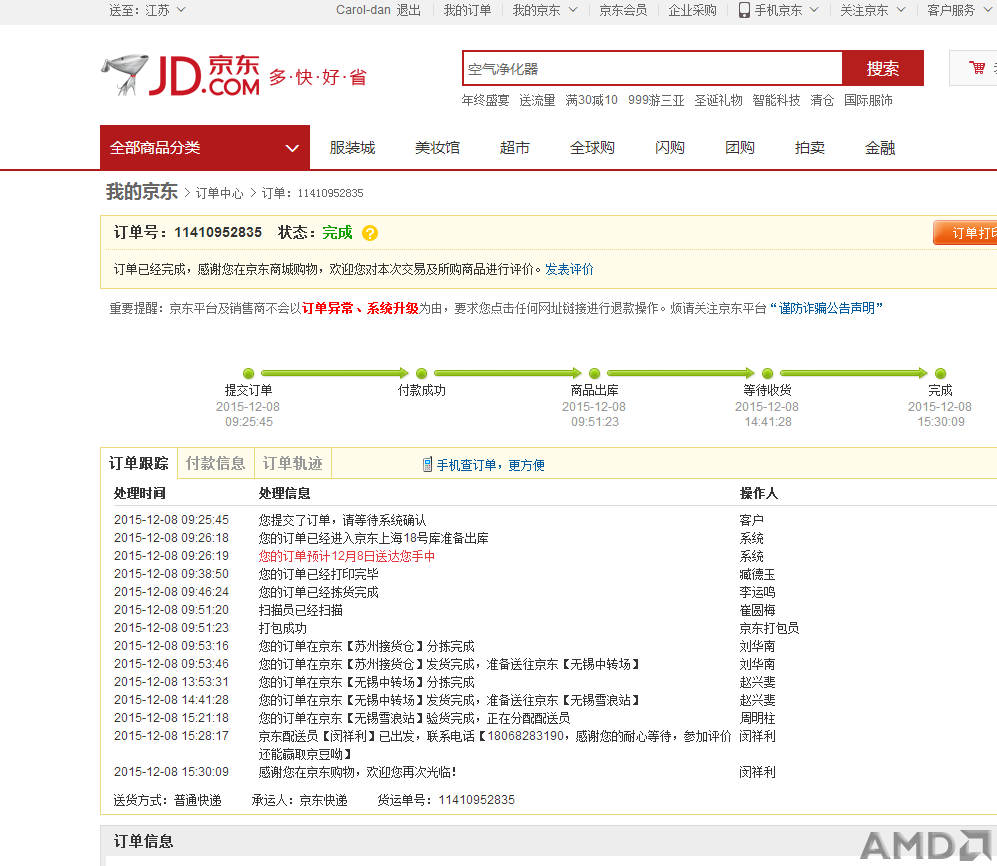Open the 团购 navigation item
The width and height of the screenshot is (997, 866).
click(739, 148)
